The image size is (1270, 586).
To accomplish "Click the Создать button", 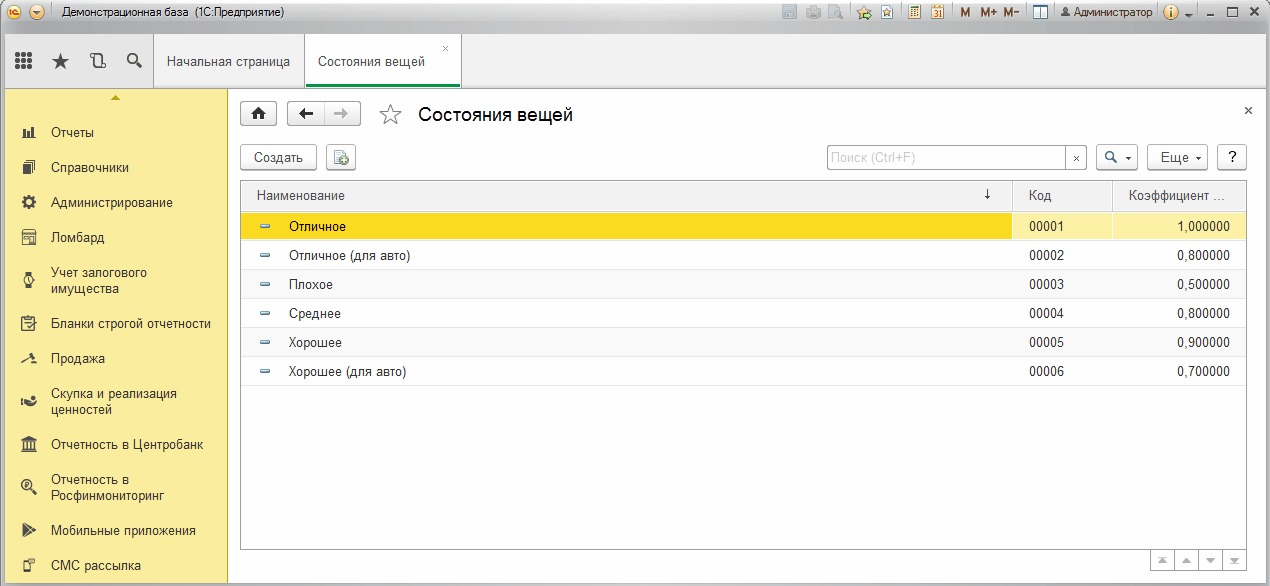I will (279, 157).
